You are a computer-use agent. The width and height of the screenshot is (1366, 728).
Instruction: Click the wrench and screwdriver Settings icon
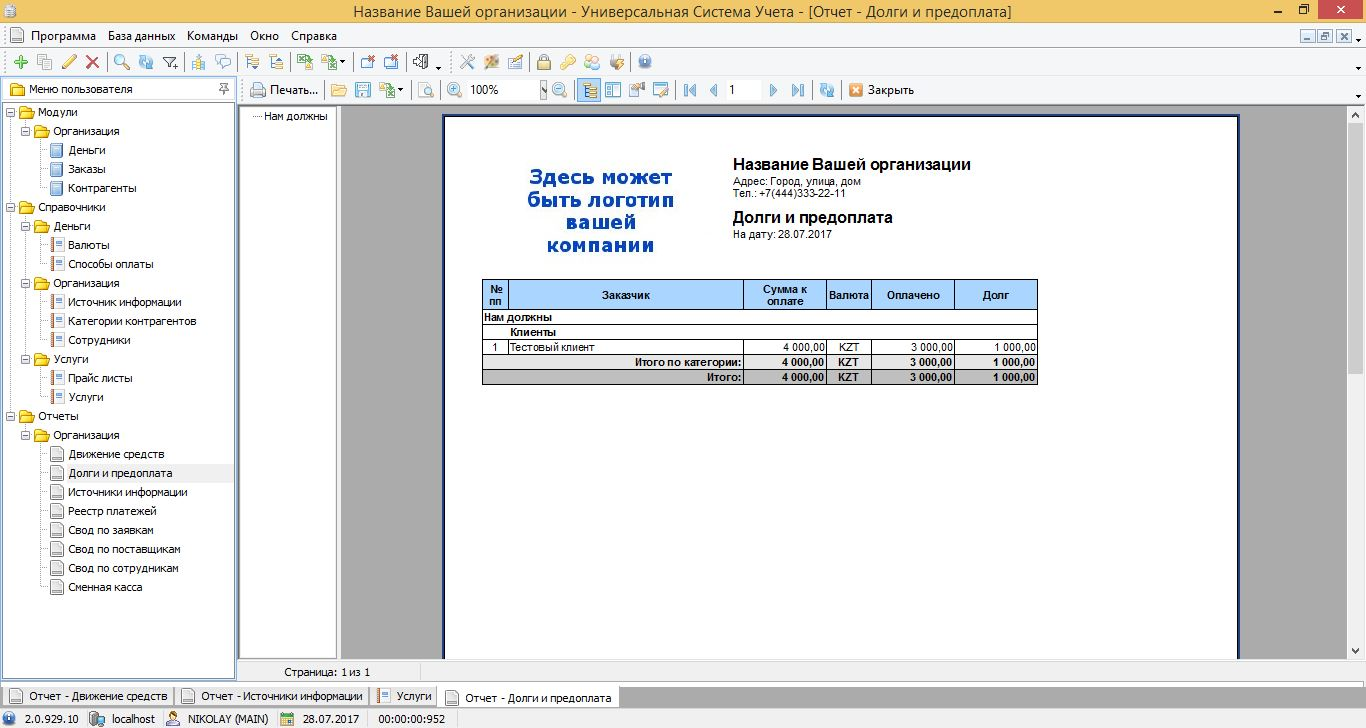467,62
